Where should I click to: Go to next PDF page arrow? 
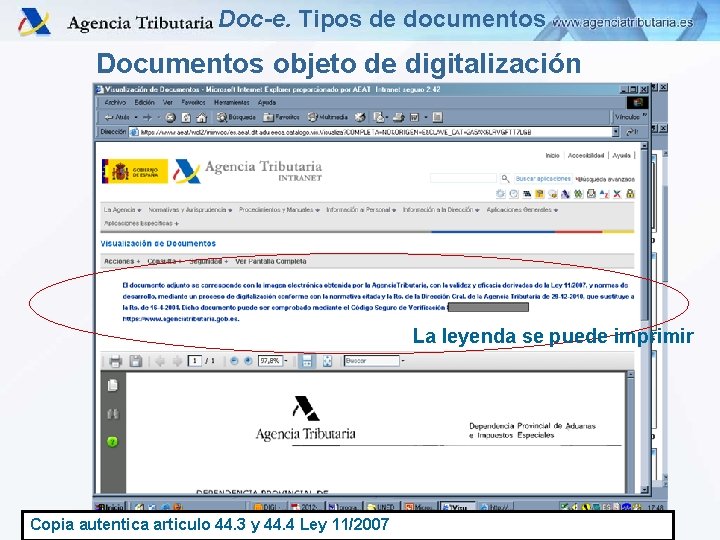point(177,361)
